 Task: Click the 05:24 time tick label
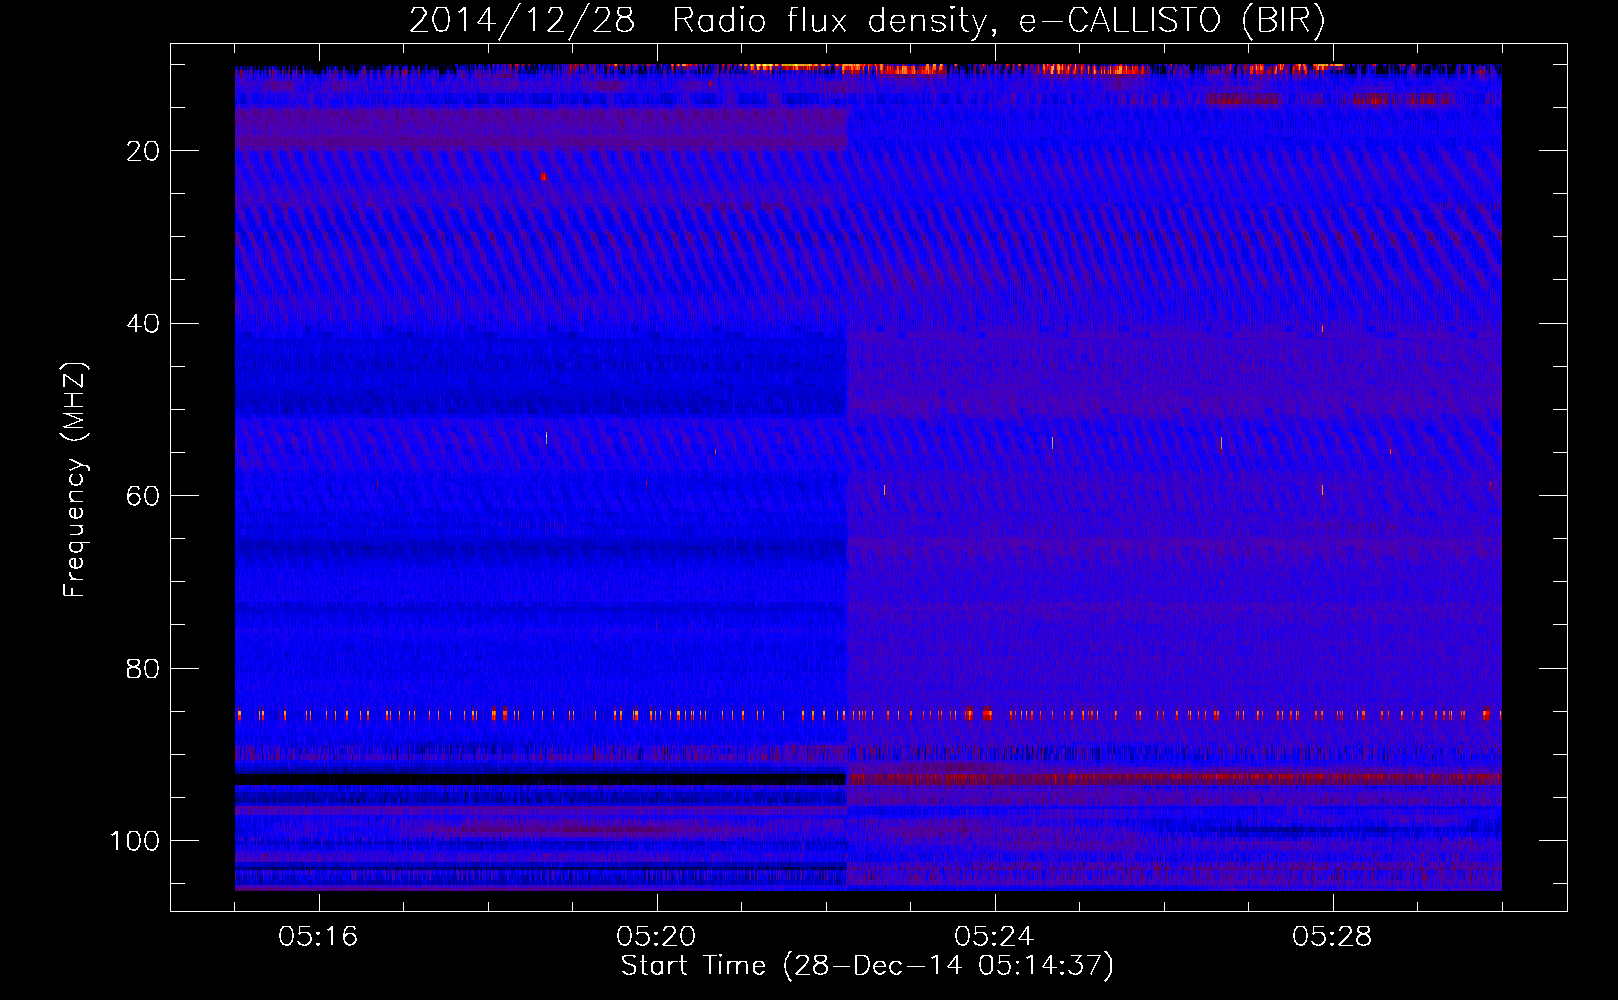coord(994,937)
